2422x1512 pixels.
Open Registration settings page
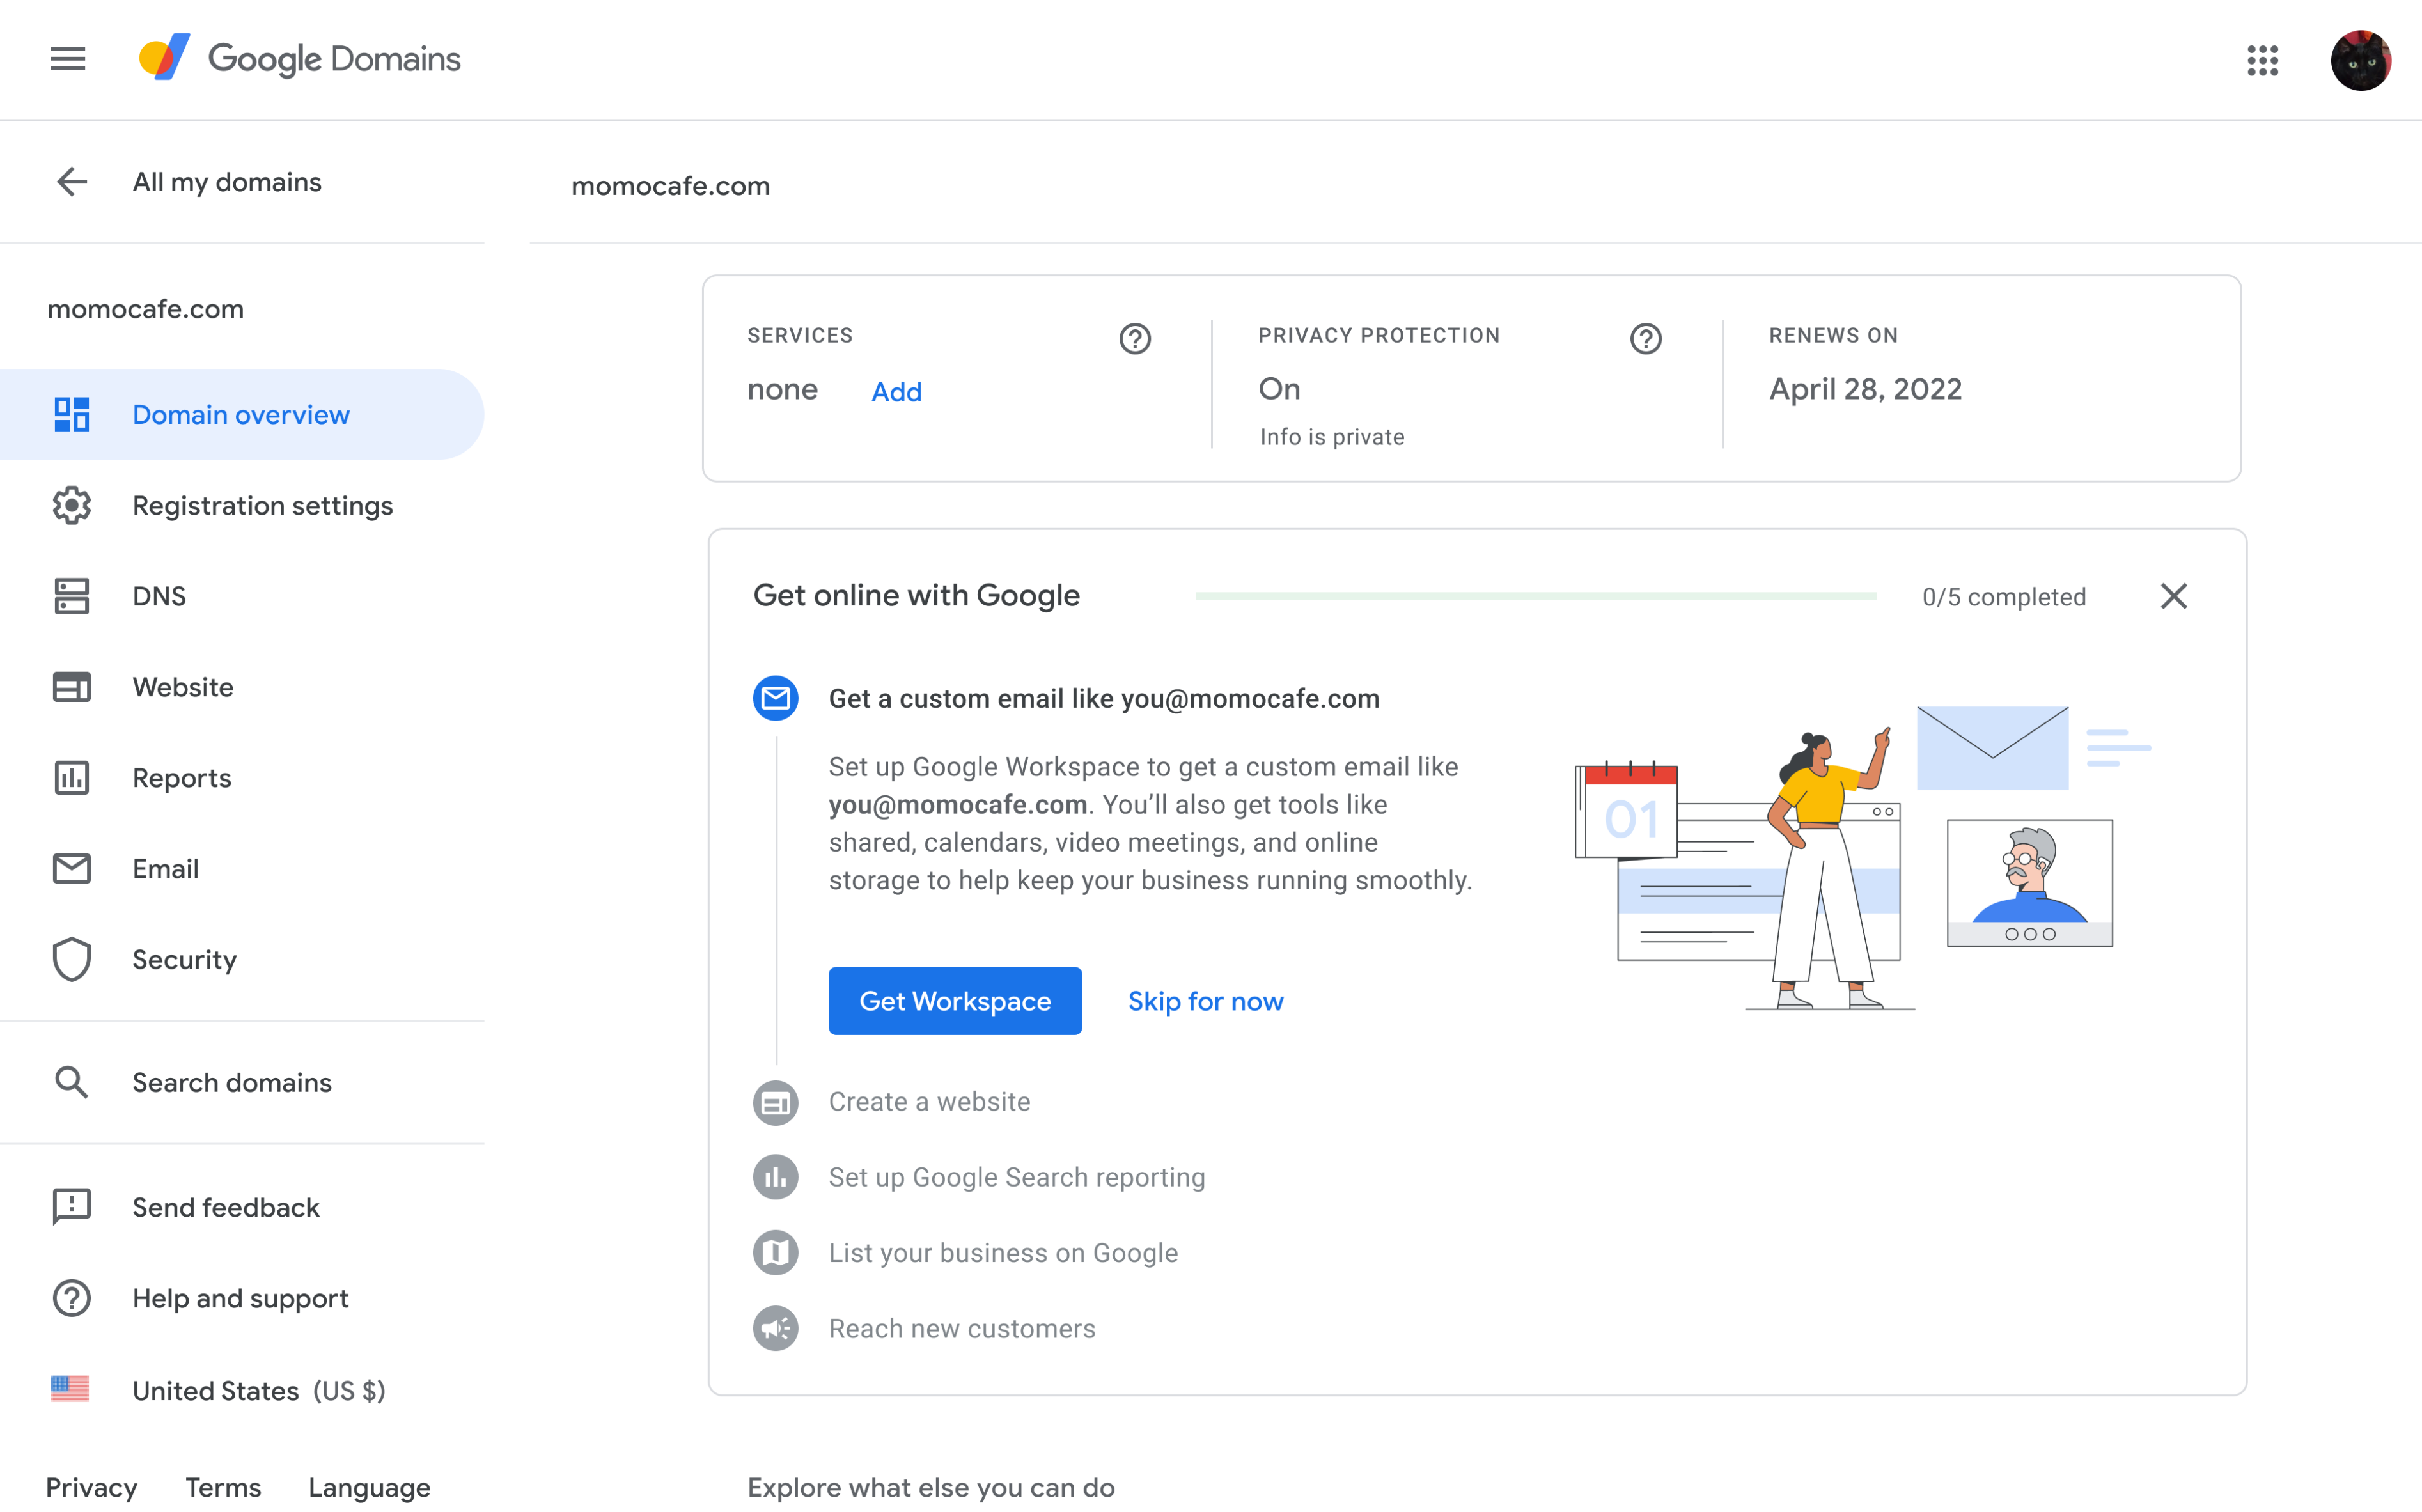point(263,506)
